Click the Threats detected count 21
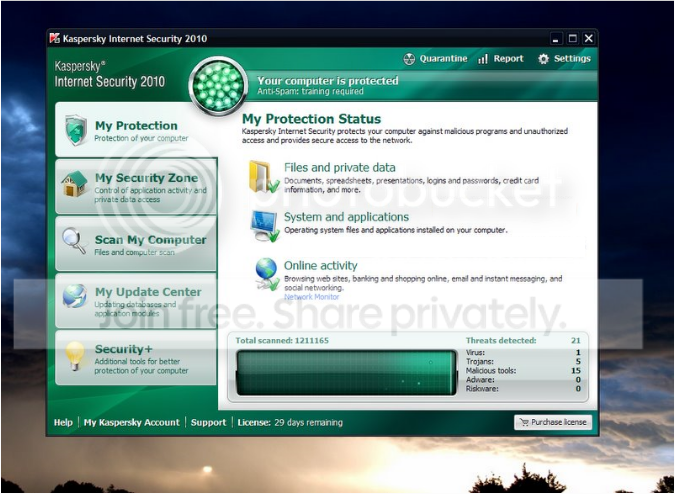Image resolution: width=675 pixels, height=494 pixels. coord(576,340)
